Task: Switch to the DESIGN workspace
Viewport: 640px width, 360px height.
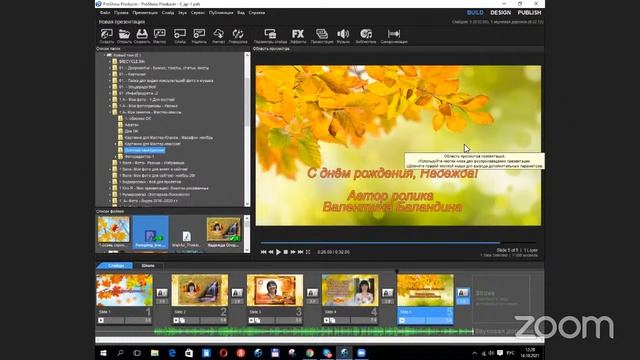Action: (500, 13)
